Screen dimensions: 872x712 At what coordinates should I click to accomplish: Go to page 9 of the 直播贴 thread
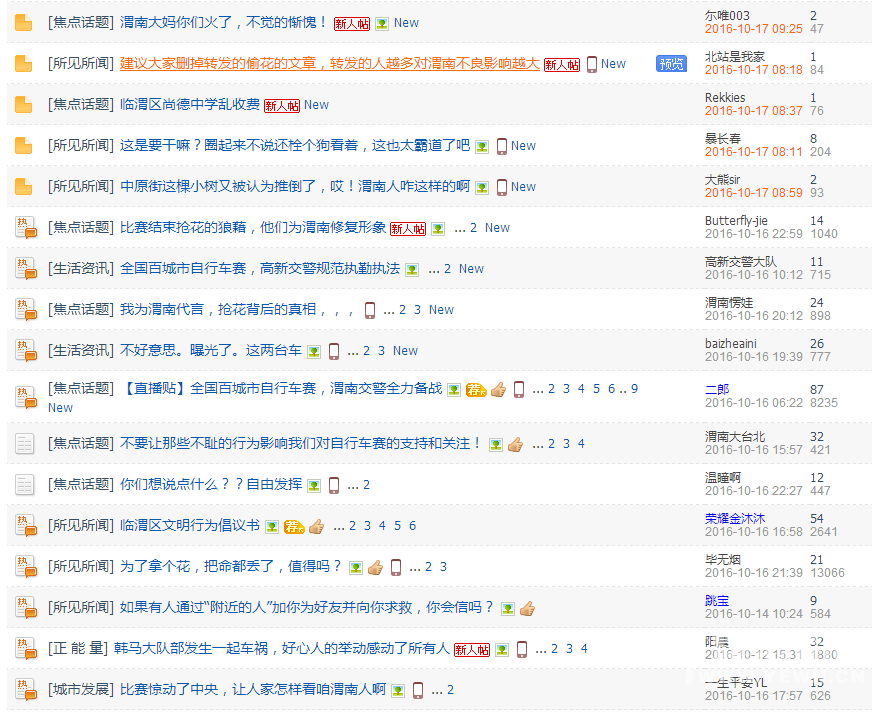pos(634,389)
